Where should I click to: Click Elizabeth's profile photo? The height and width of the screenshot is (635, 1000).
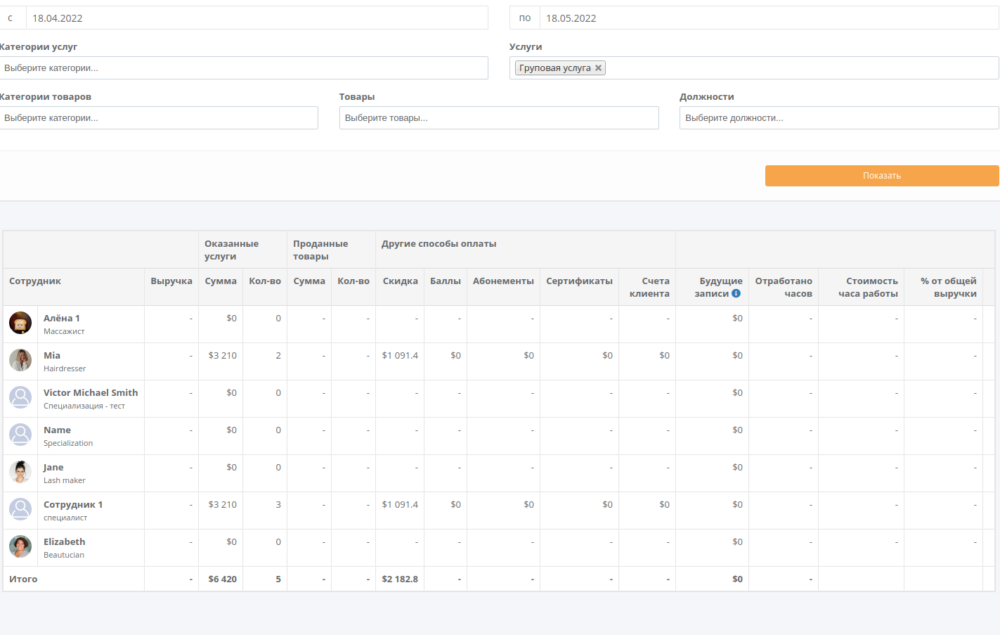pos(20,546)
